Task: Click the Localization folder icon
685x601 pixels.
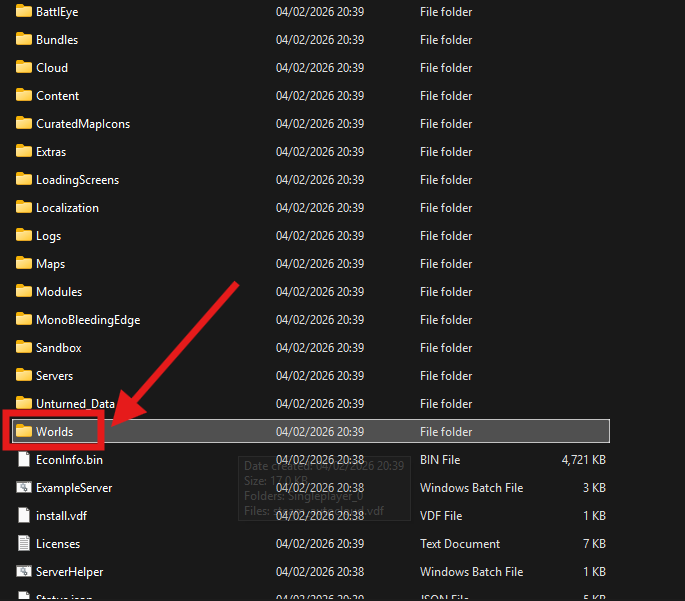Action: click(x=24, y=207)
